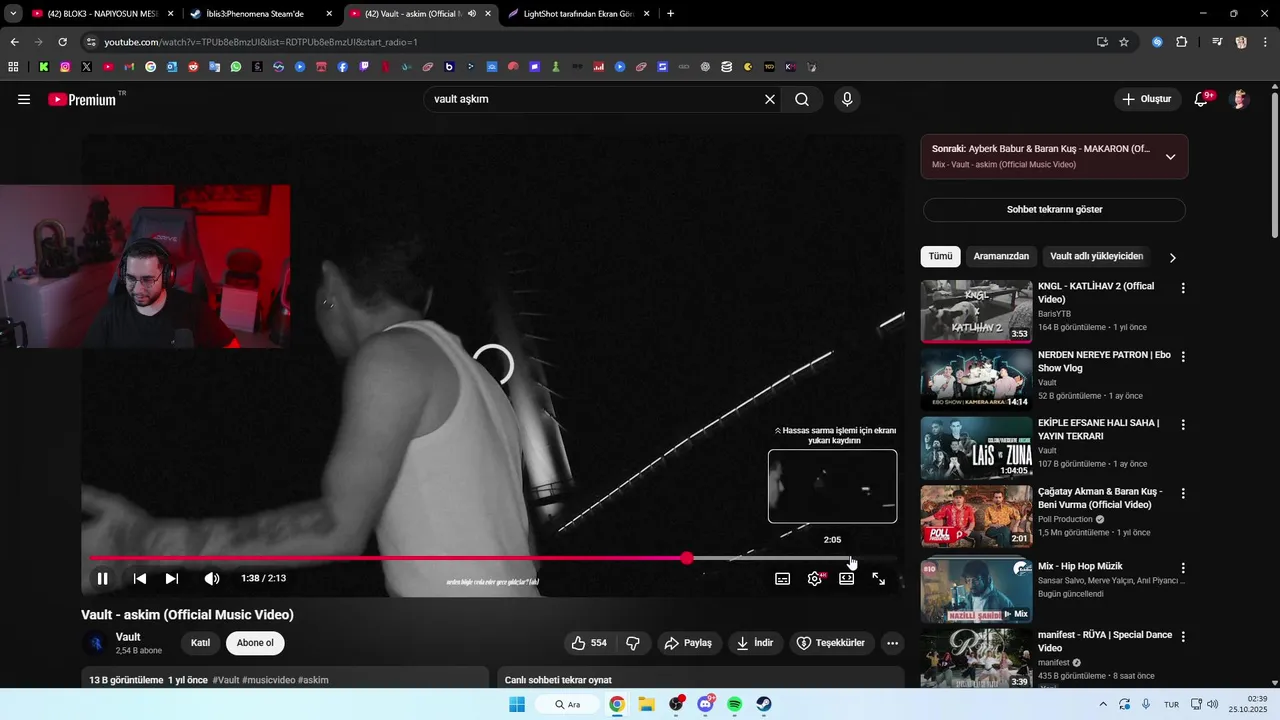The width and height of the screenshot is (1280, 720).
Task: Open a new browser tab
Action: click(x=670, y=14)
